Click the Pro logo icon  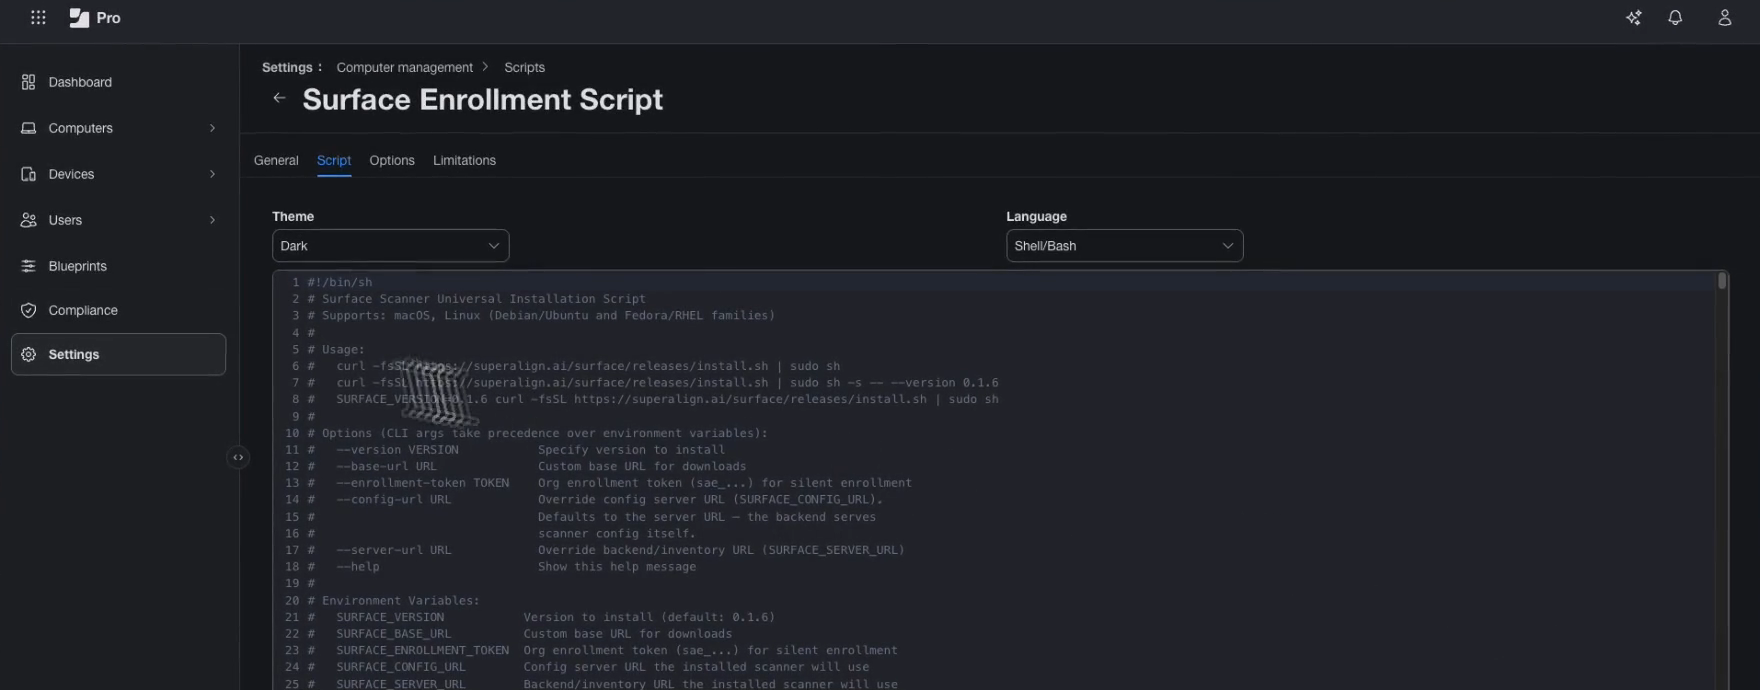[x=79, y=18]
